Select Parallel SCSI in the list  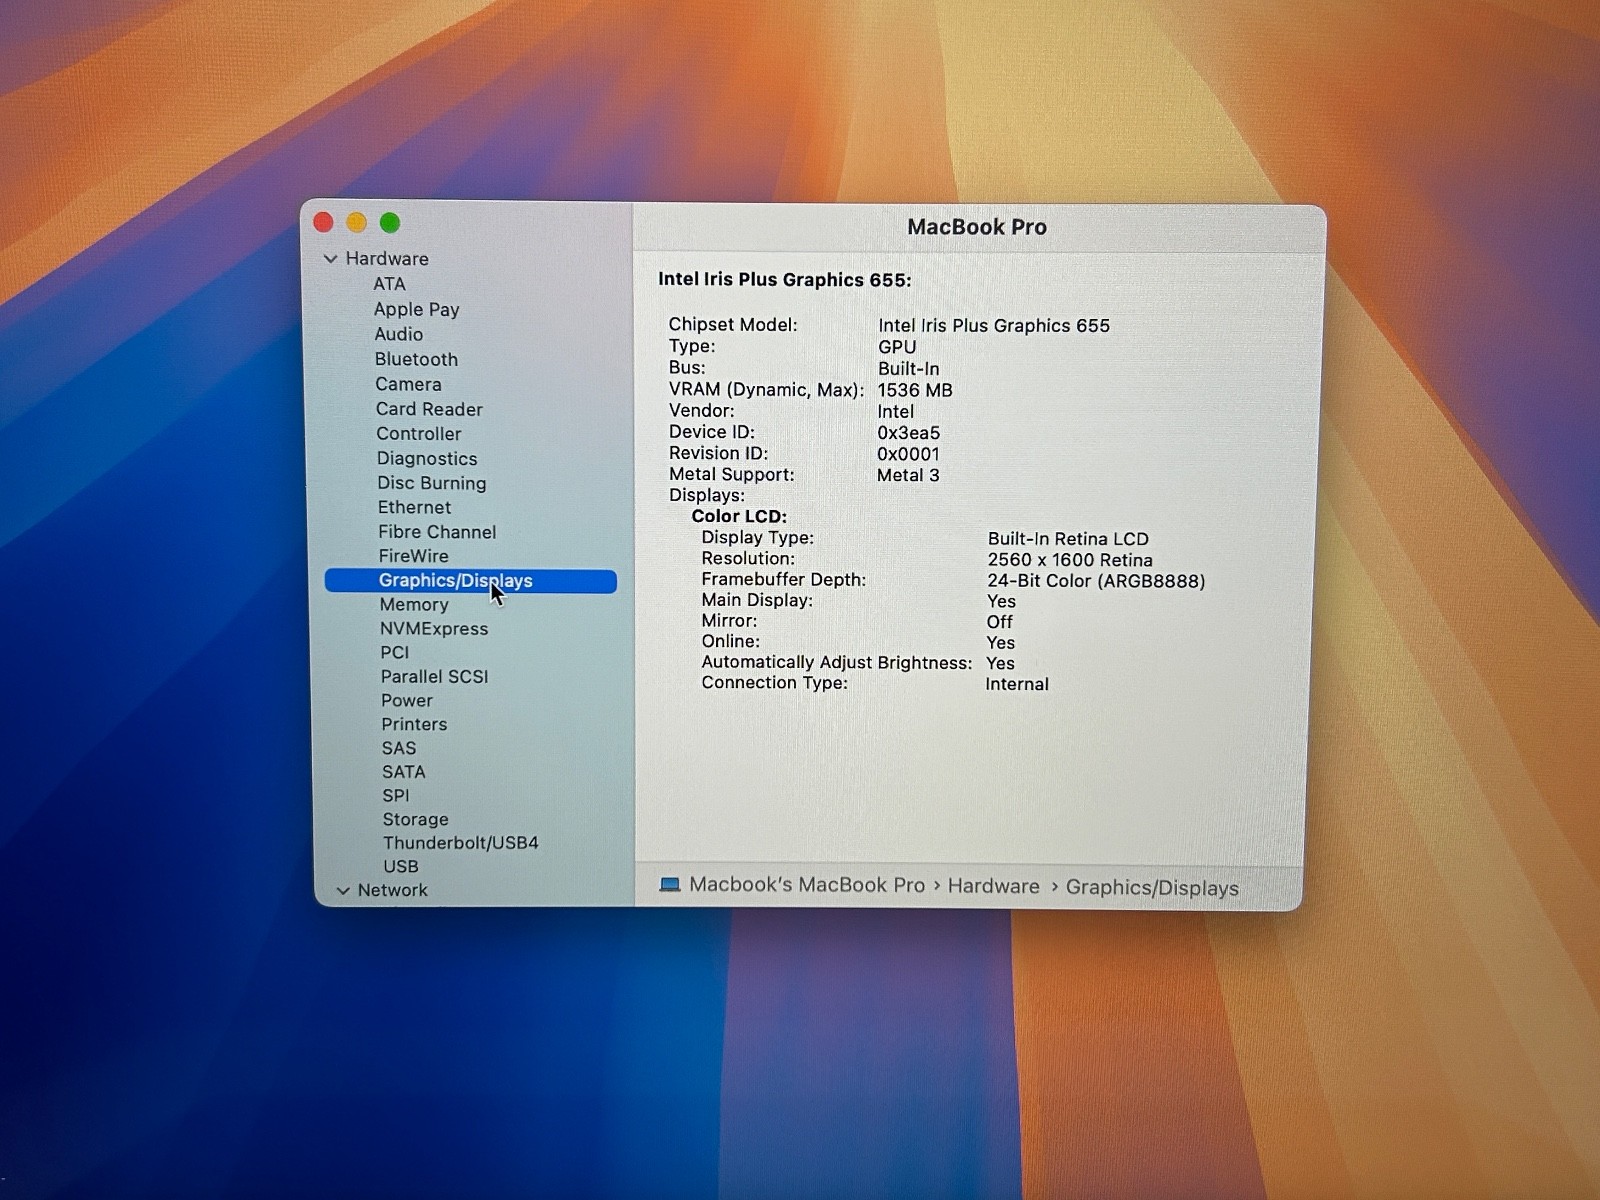click(x=435, y=677)
